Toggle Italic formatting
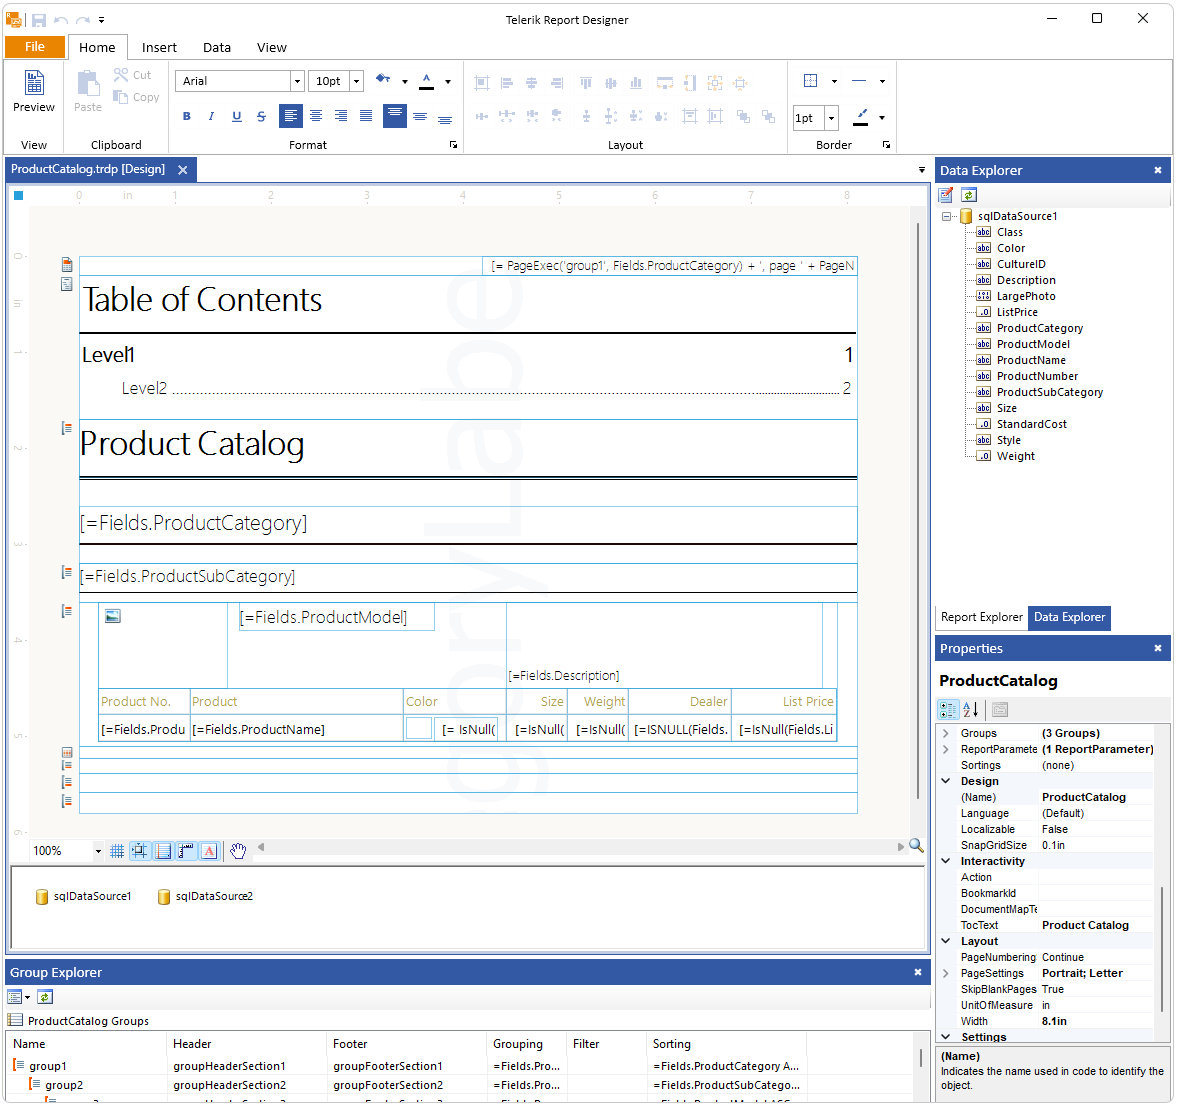This screenshot has height=1106, width=1177. point(212,116)
